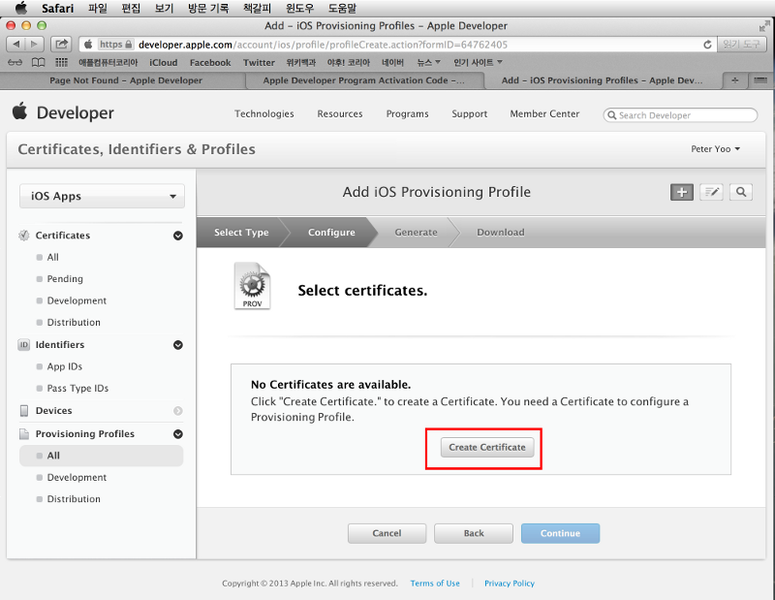Click the edit profiles pencil icon
This screenshot has width=775, height=600.
(x=711, y=192)
